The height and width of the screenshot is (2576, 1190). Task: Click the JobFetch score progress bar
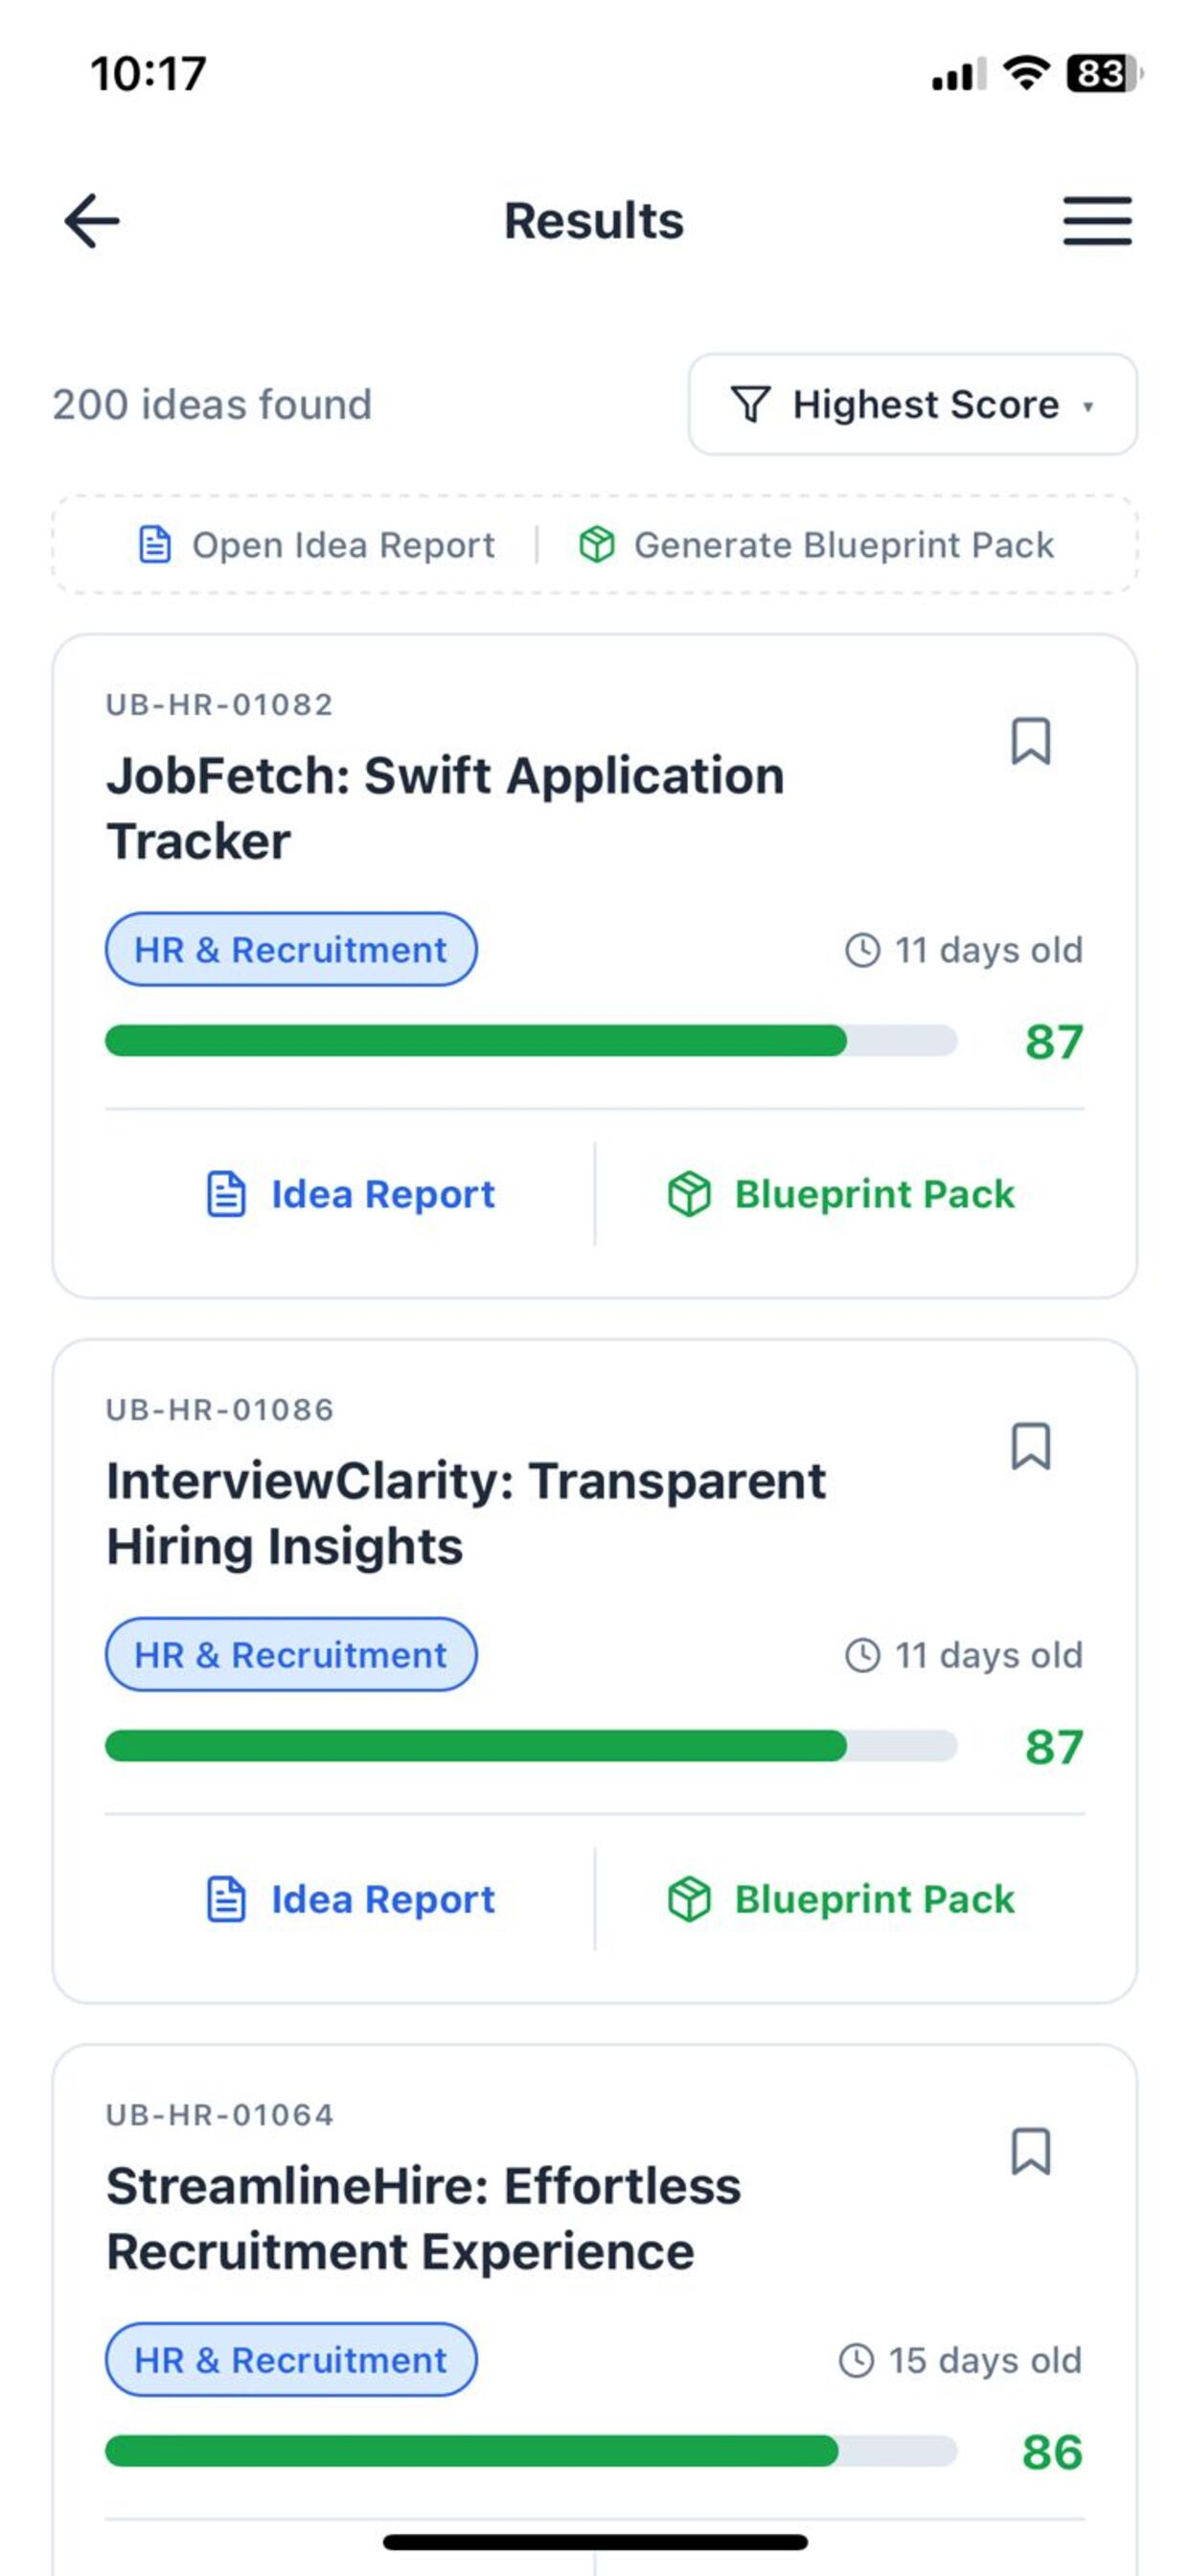pyautogui.click(x=531, y=1041)
